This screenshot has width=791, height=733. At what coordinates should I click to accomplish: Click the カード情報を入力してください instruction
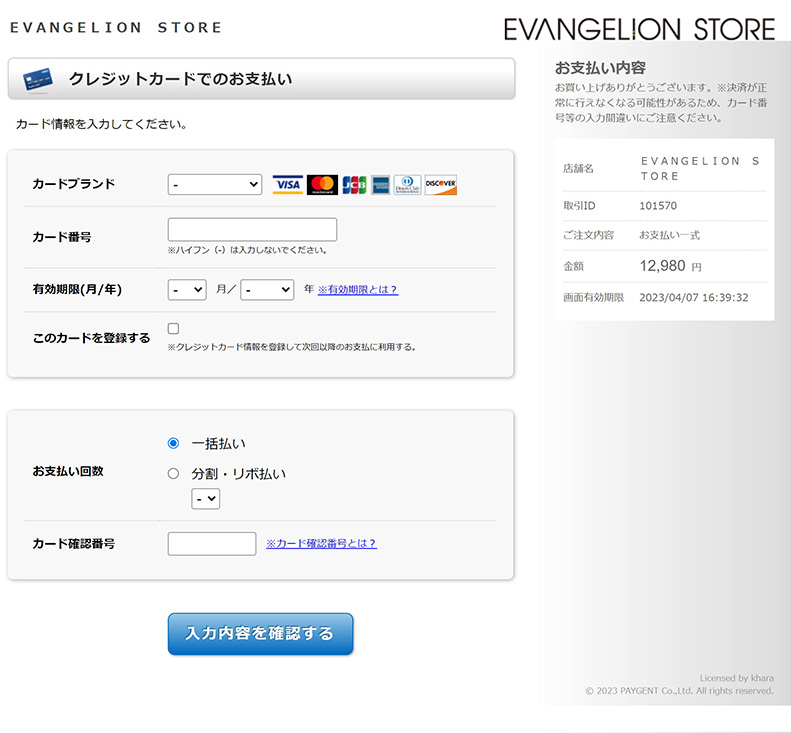coord(101,124)
